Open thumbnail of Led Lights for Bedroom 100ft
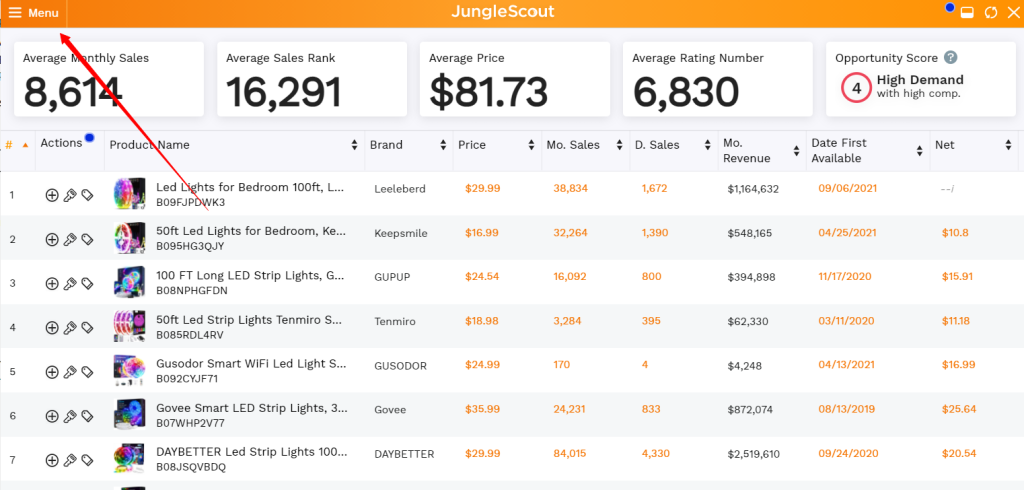The height and width of the screenshot is (490, 1024). click(x=129, y=194)
